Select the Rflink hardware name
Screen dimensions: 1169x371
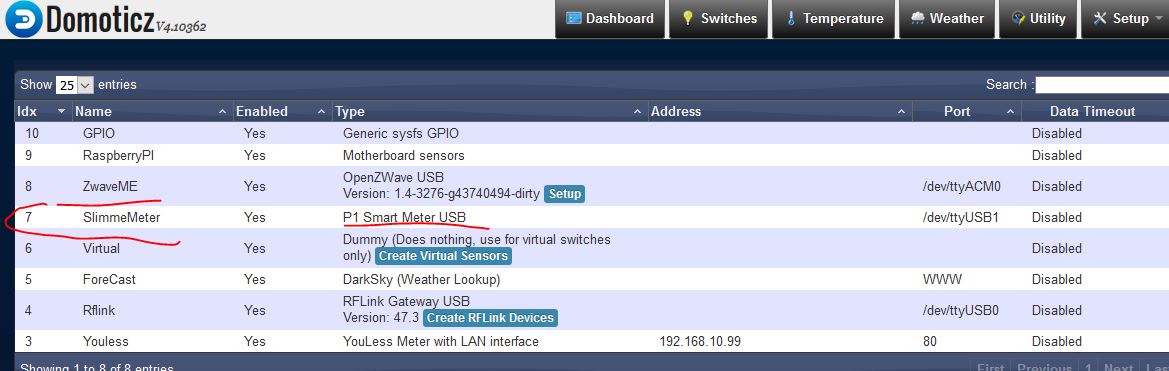(x=99, y=310)
